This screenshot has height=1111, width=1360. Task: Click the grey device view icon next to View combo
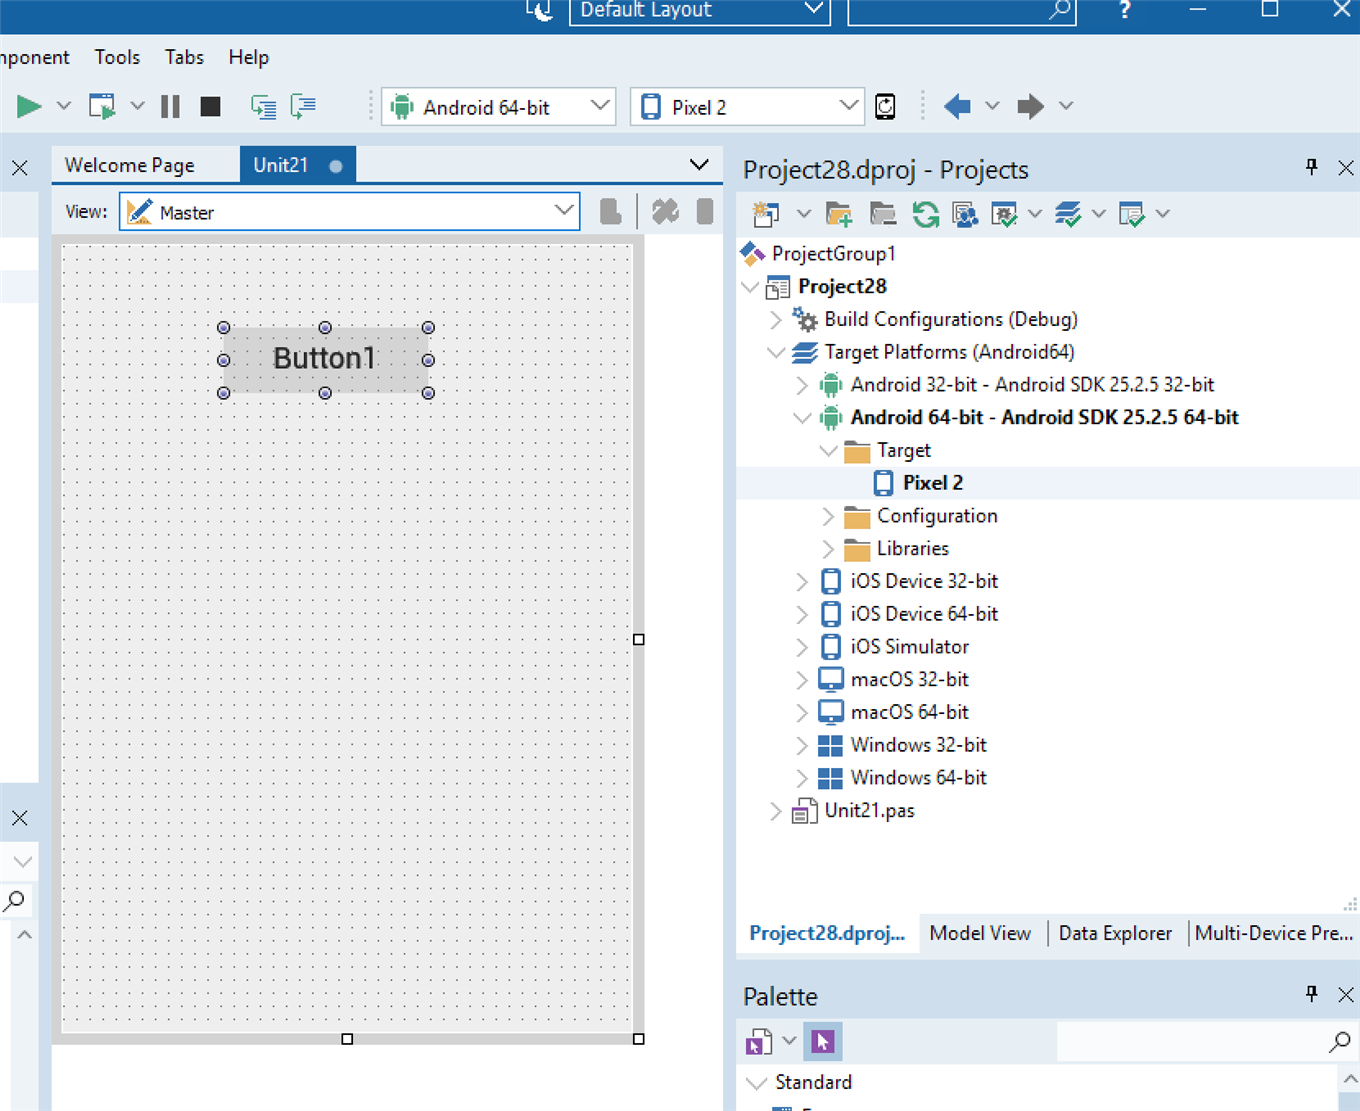tap(611, 212)
